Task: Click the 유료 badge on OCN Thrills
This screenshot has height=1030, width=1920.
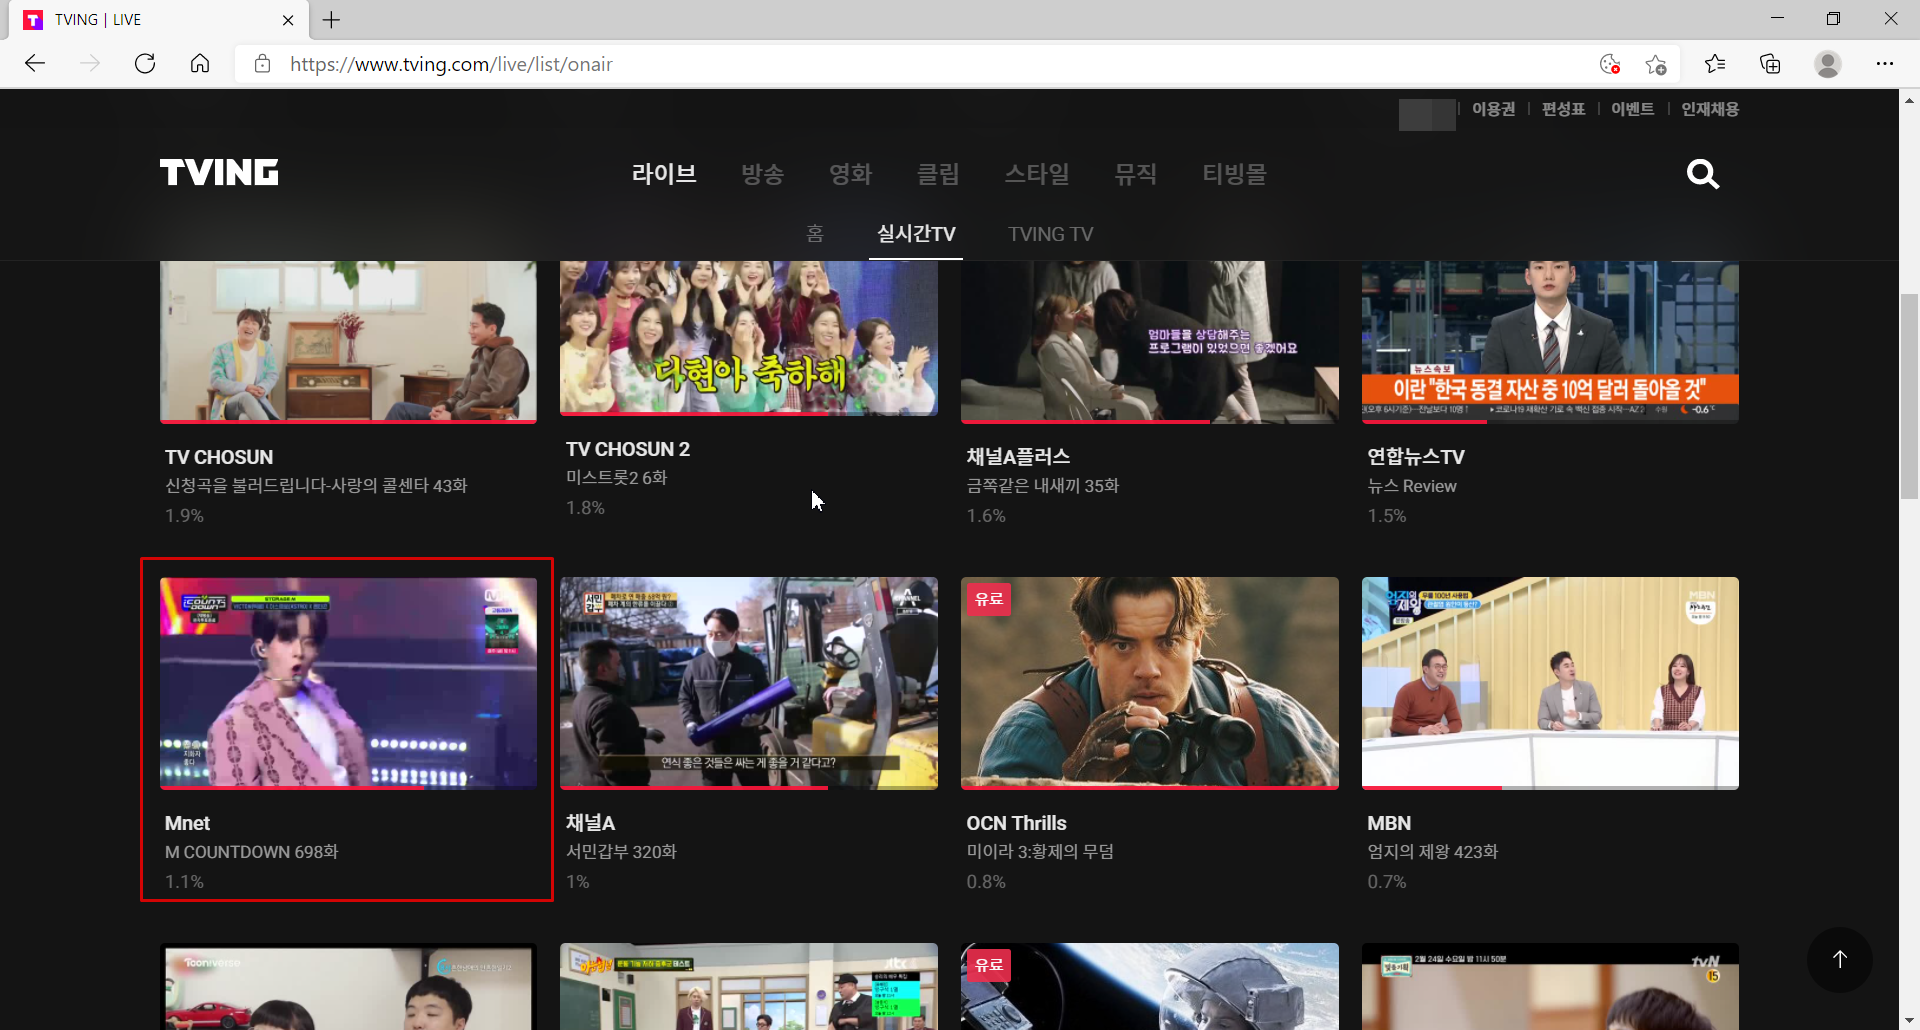Action: click(989, 599)
